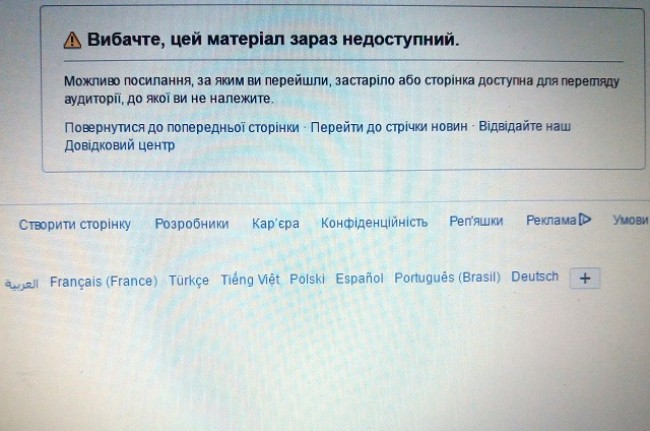Switch language to Polski
This screenshot has width=650, height=431.
pos(307,279)
